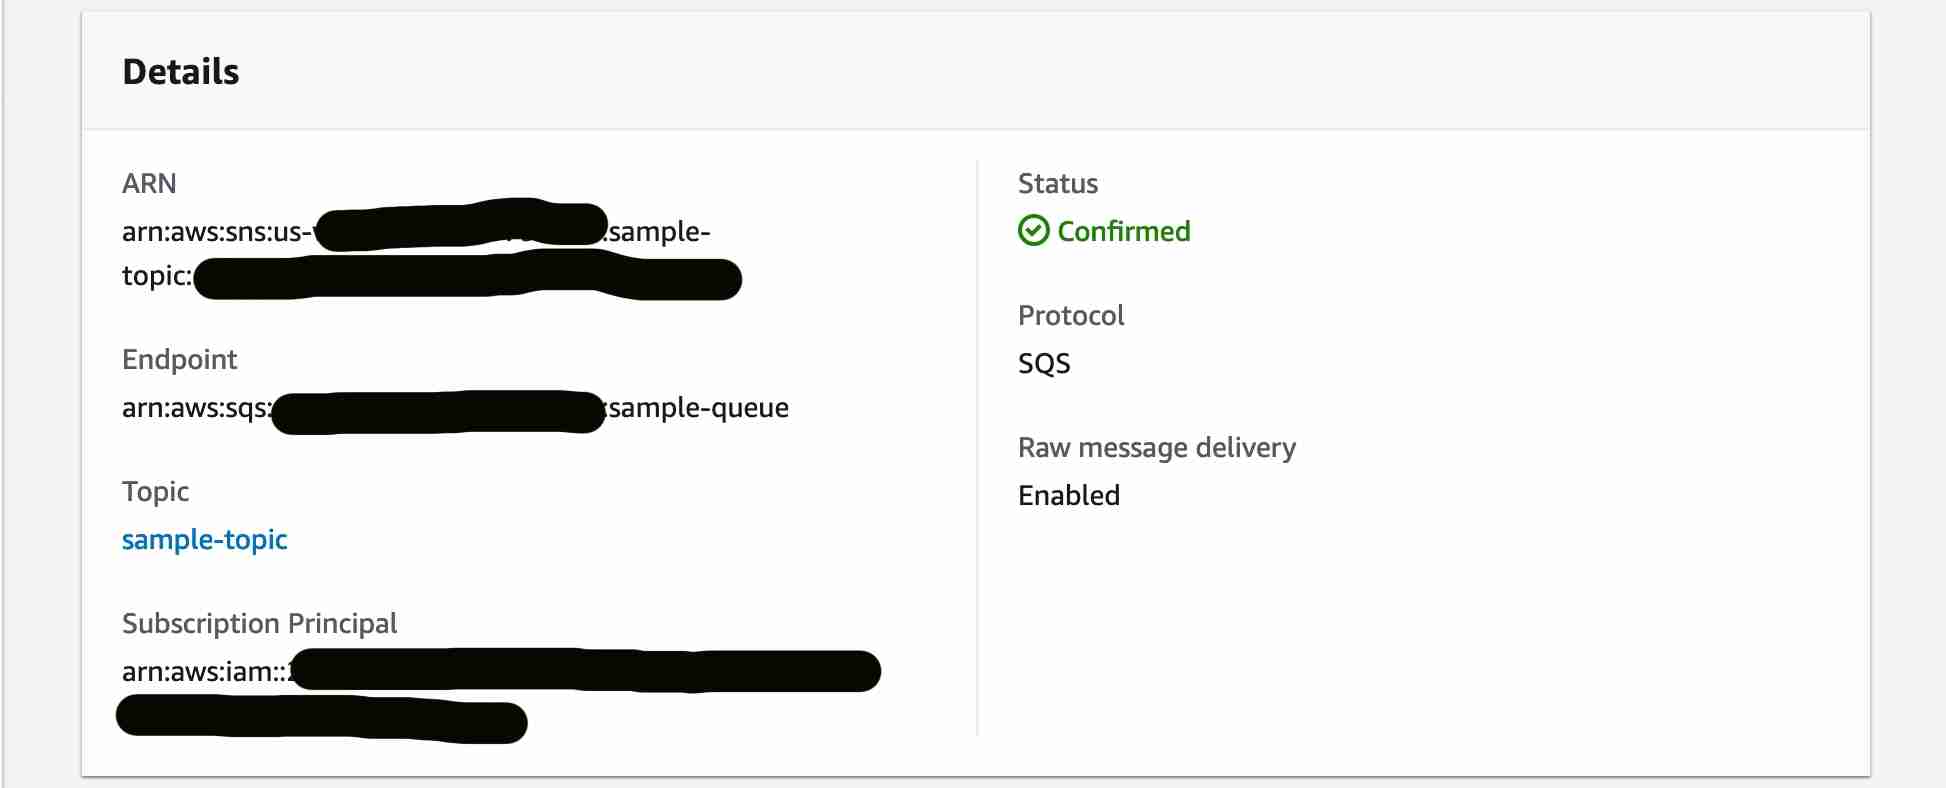Click the SQS protocol value
Image resolution: width=1946 pixels, height=788 pixels.
(x=1043, y=363)
